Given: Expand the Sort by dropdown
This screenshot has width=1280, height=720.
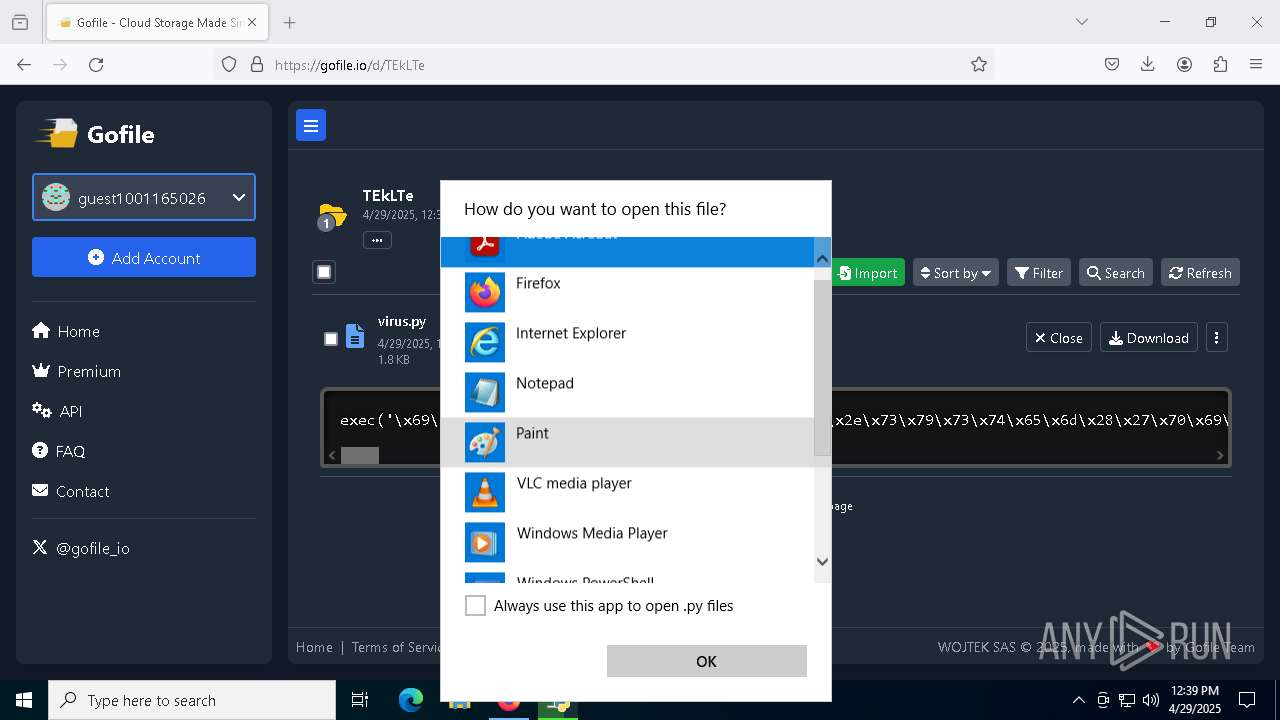Looking at the screenshot, I should pyautogui.click(x=955, y=273).
